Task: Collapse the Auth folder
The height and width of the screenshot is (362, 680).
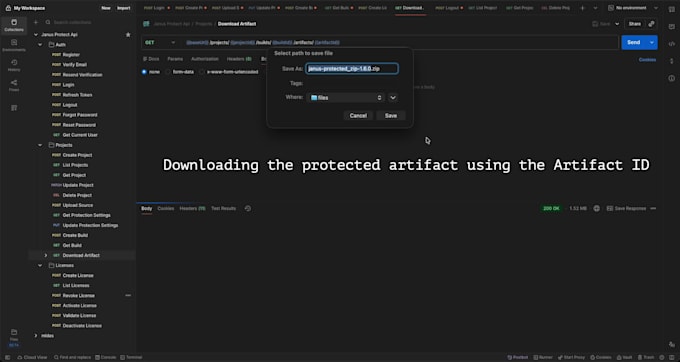Action: 40,45
